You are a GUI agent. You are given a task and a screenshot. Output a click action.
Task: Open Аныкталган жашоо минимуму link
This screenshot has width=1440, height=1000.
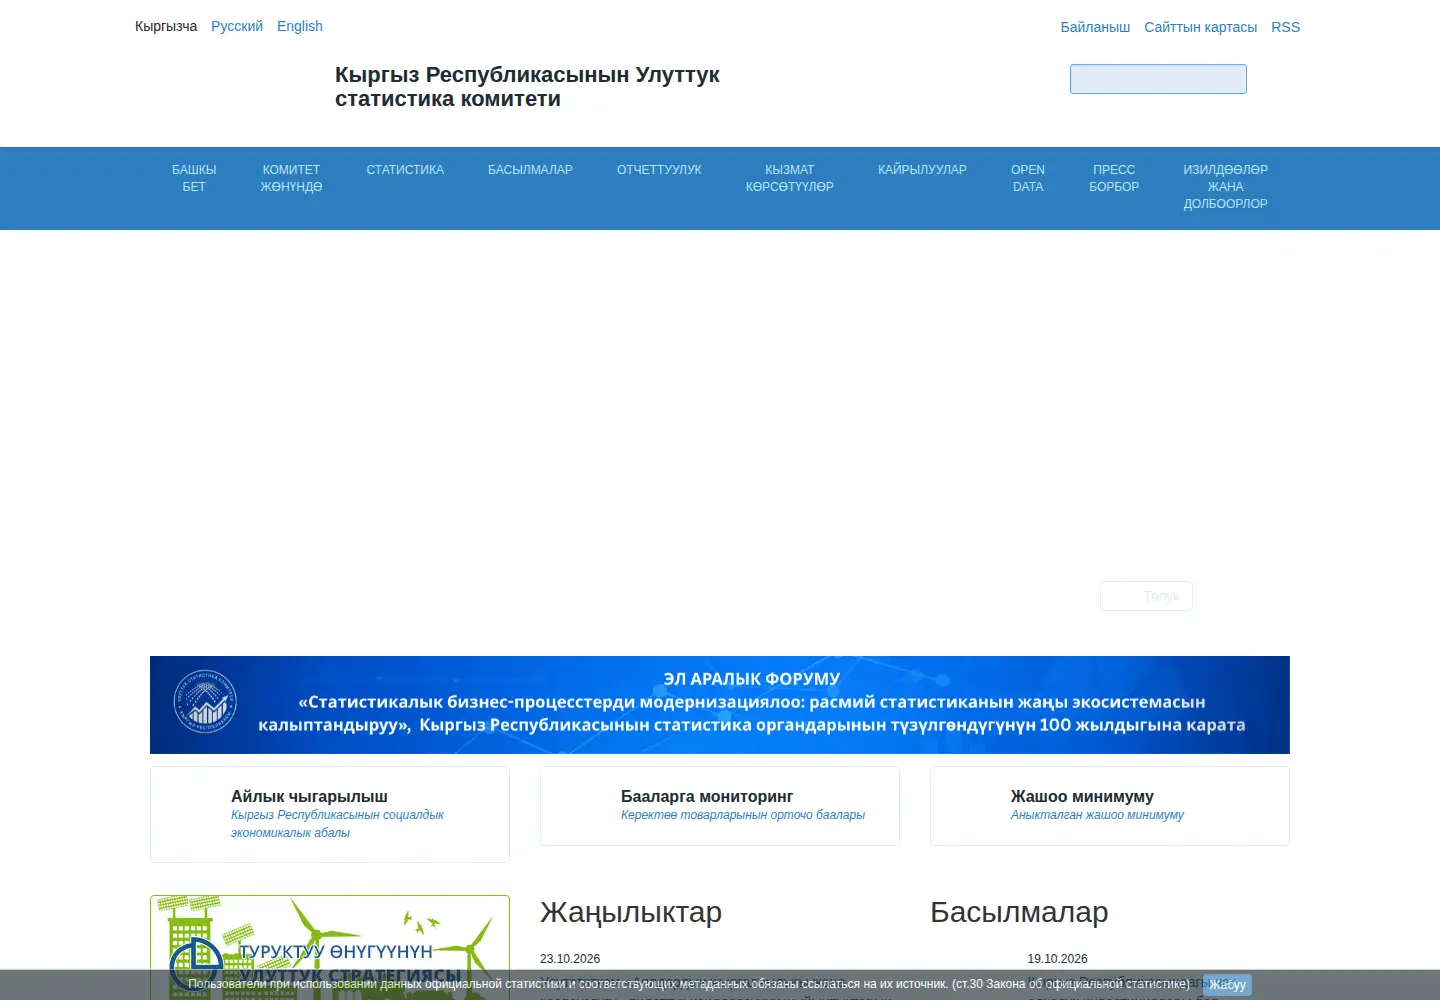[1097, 815]
